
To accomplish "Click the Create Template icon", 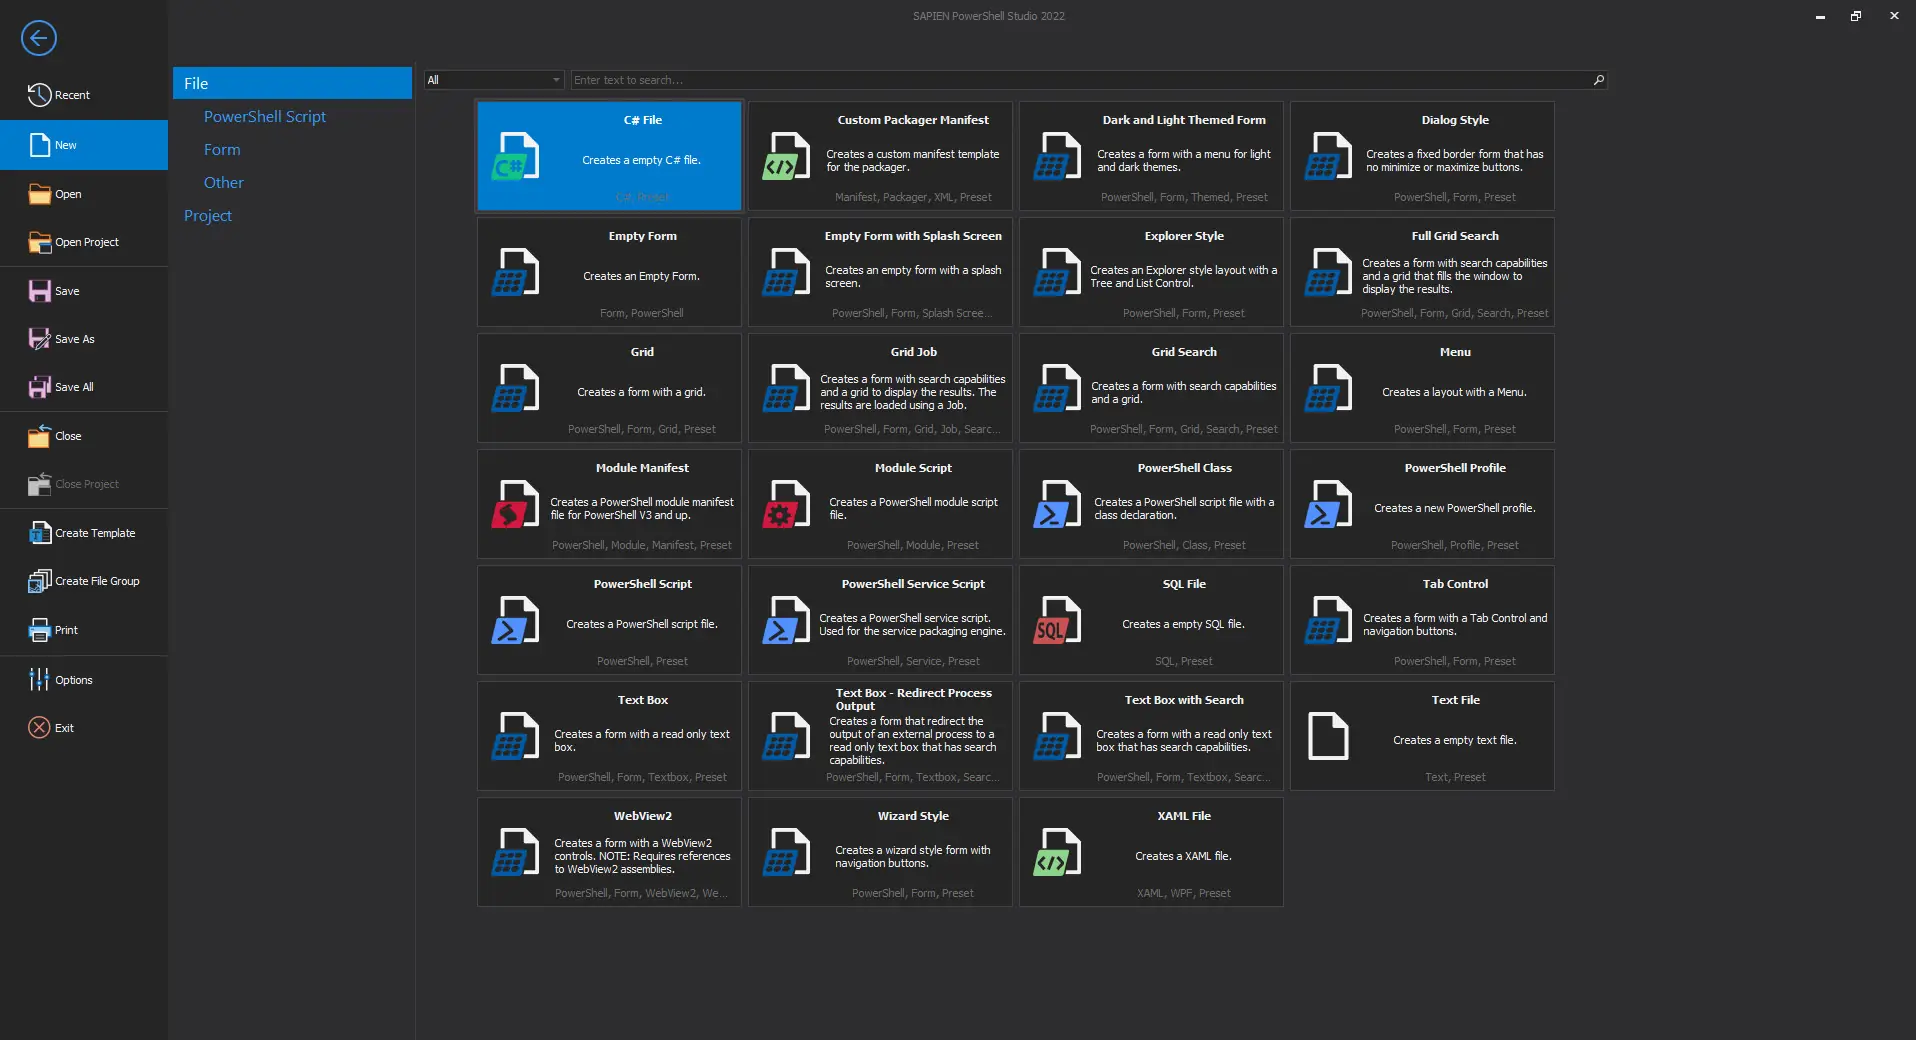I will 39,533.
